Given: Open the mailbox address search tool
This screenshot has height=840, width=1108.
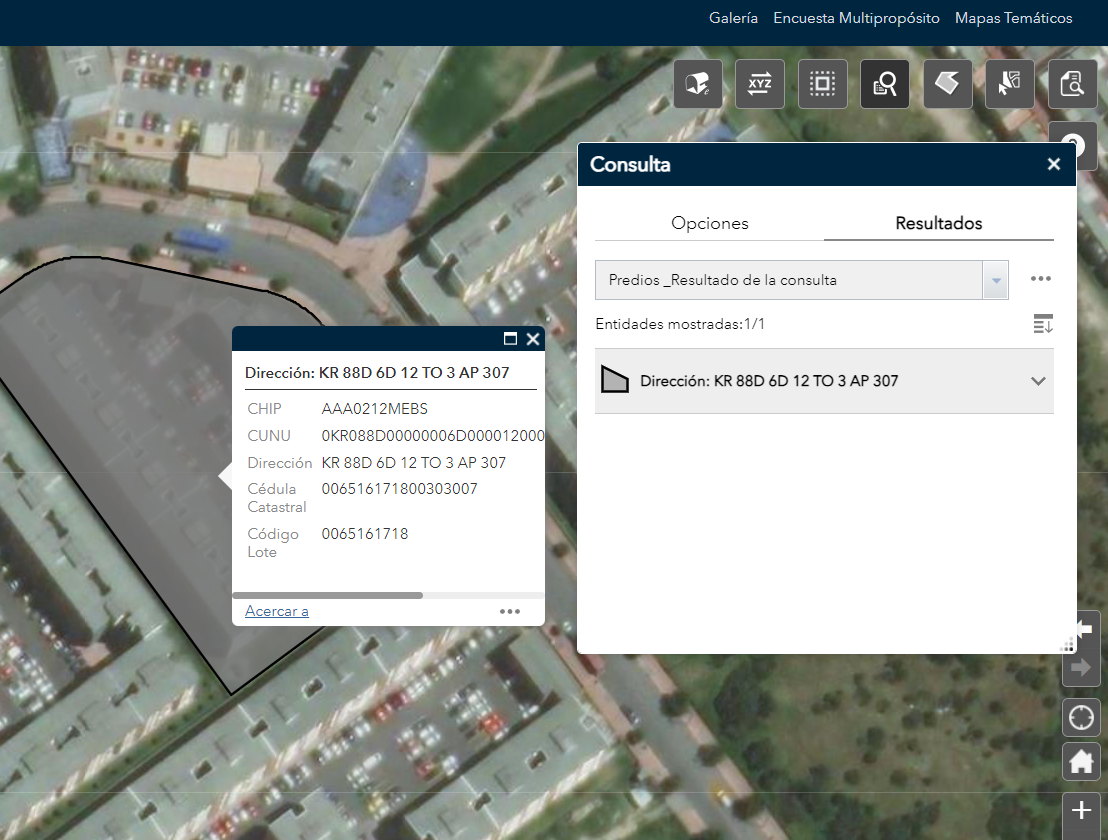Looking at the screenshot, I should 697,84.
